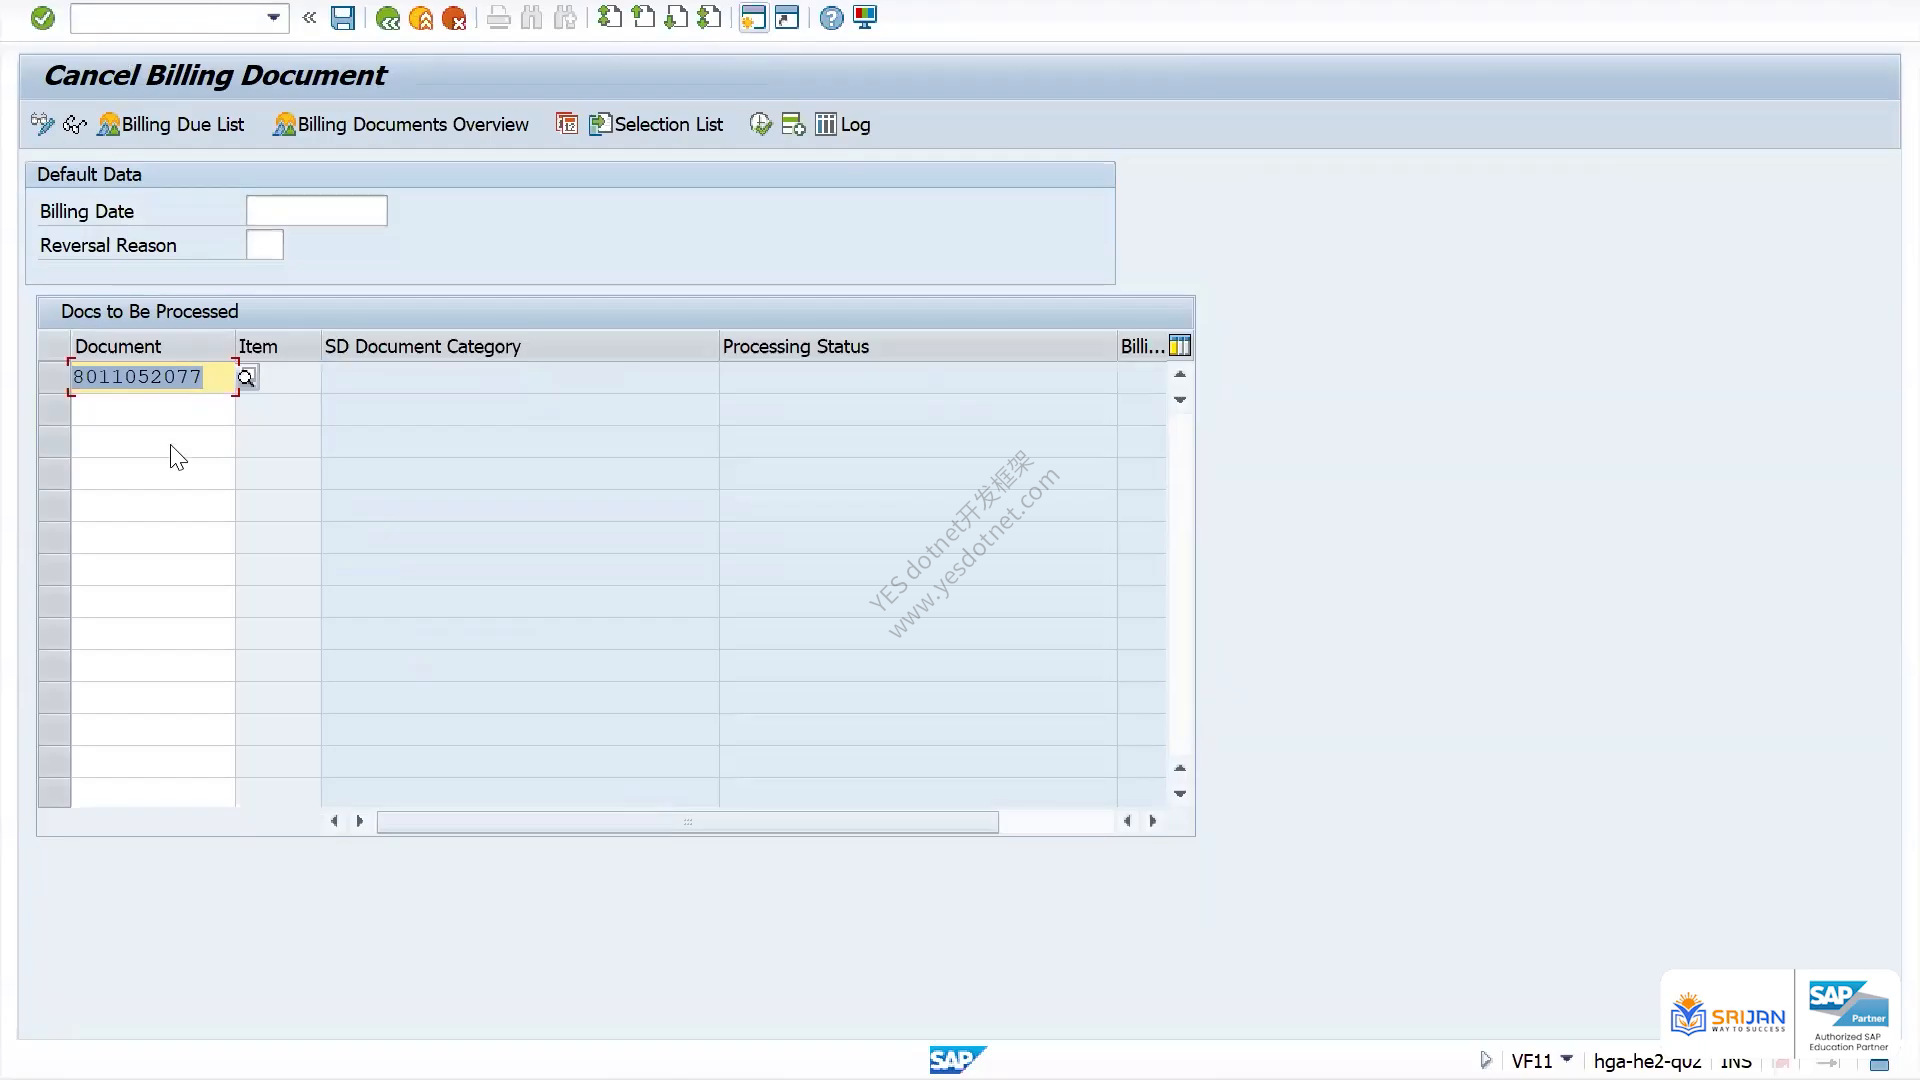
Task: Go back with the green Back icon
Action: (x=388, y=18)
